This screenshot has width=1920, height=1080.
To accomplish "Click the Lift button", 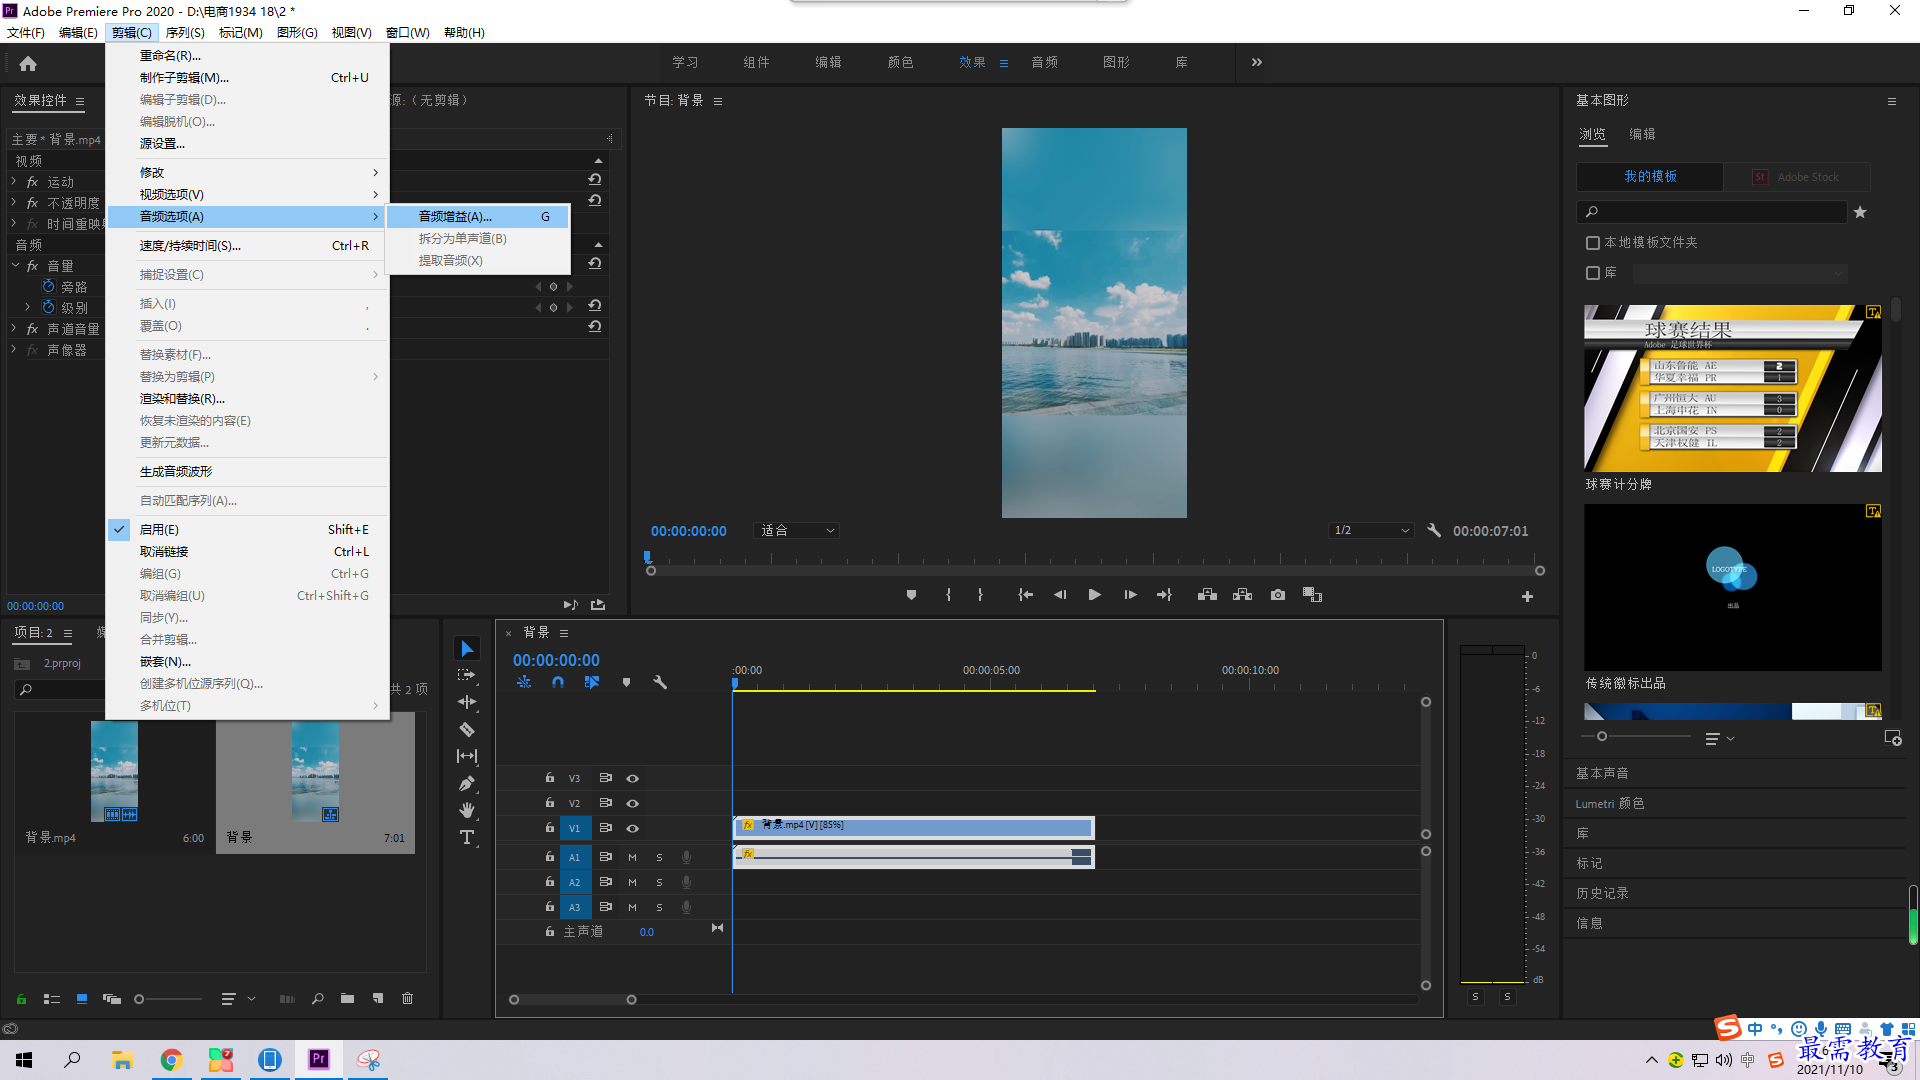I will 1207,595.
